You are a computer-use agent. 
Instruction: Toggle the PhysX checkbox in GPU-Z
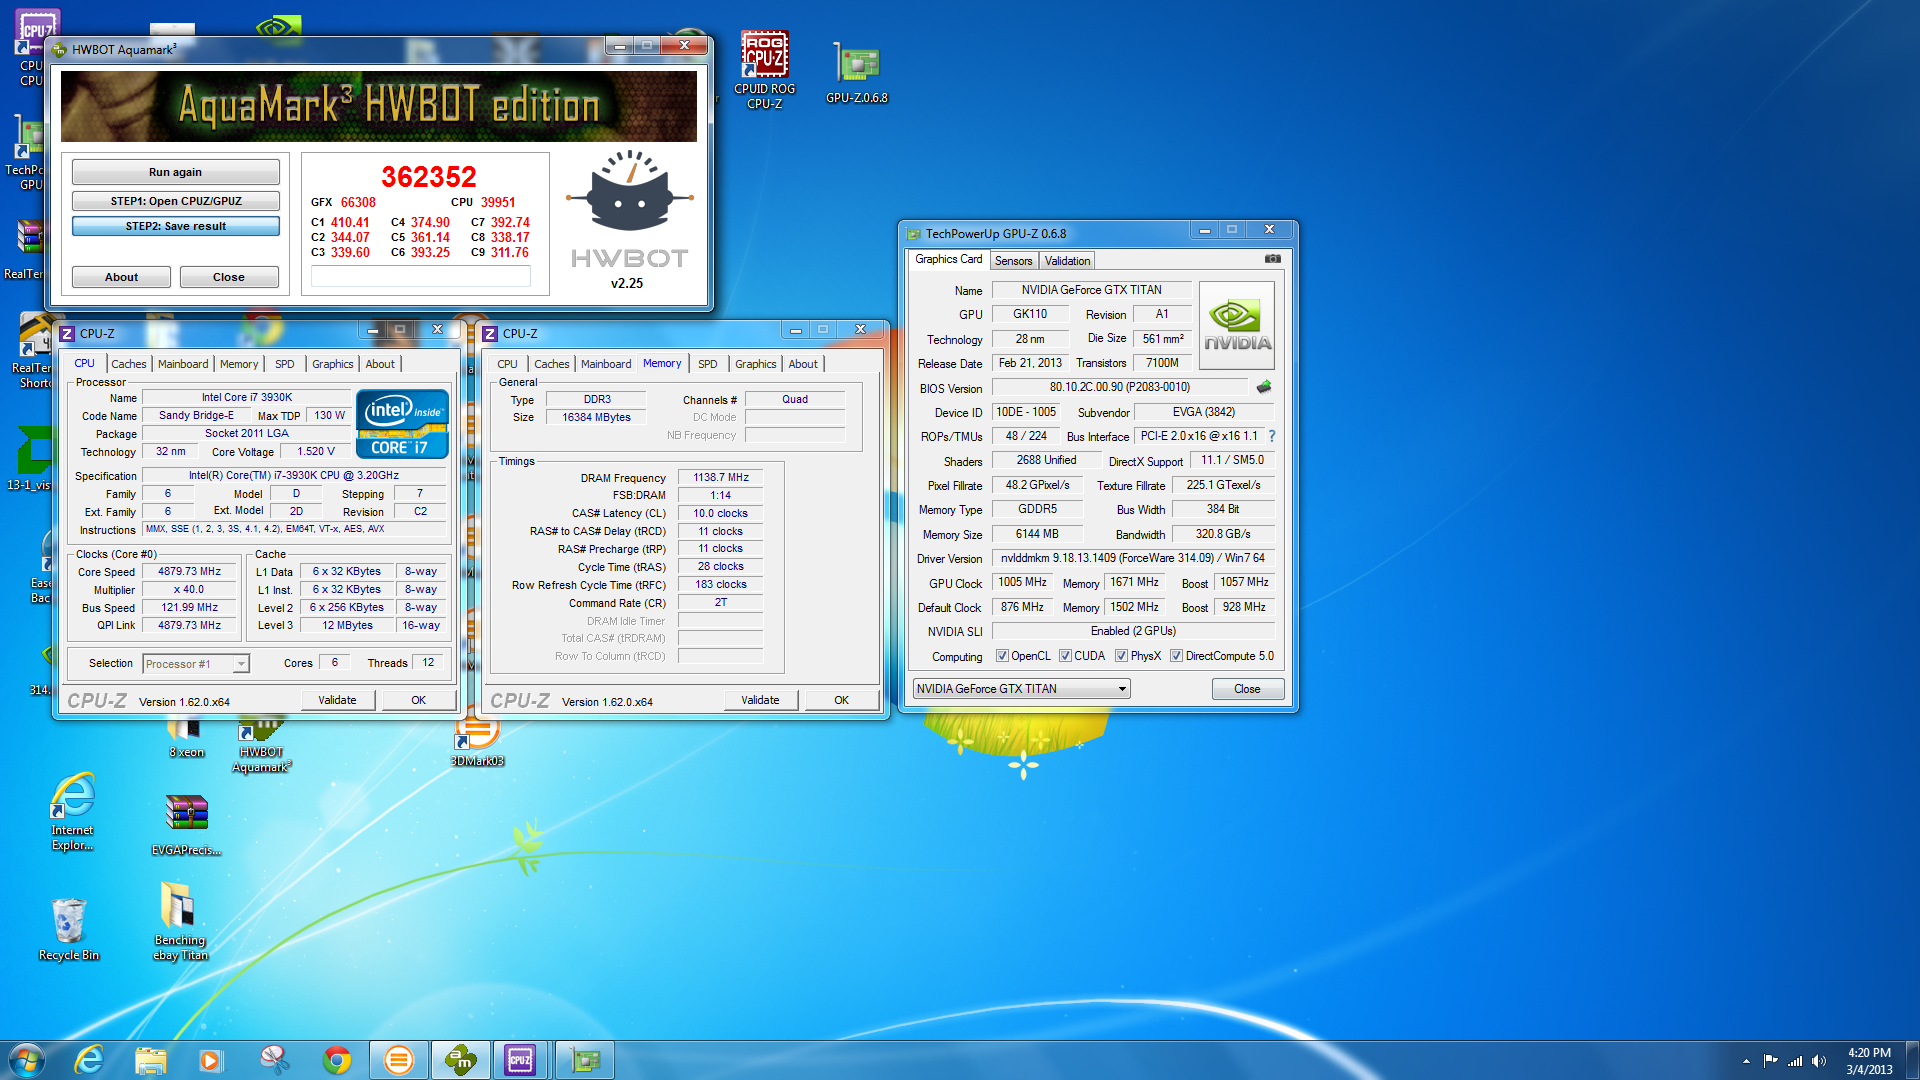[x=1121, y=656]
